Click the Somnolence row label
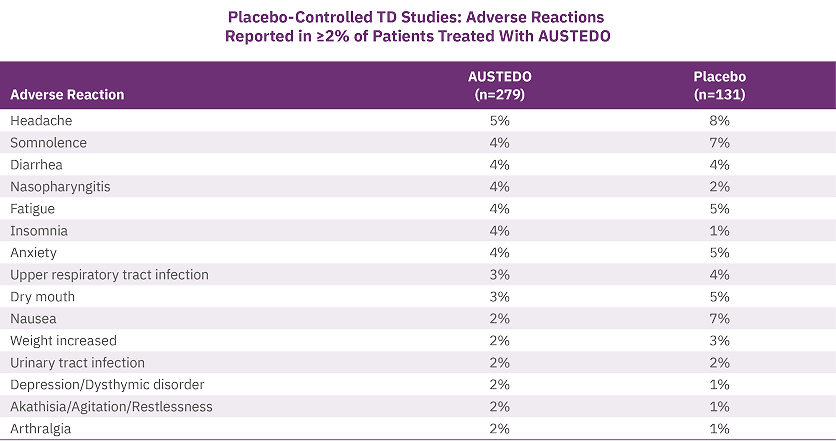 point(49,142)
